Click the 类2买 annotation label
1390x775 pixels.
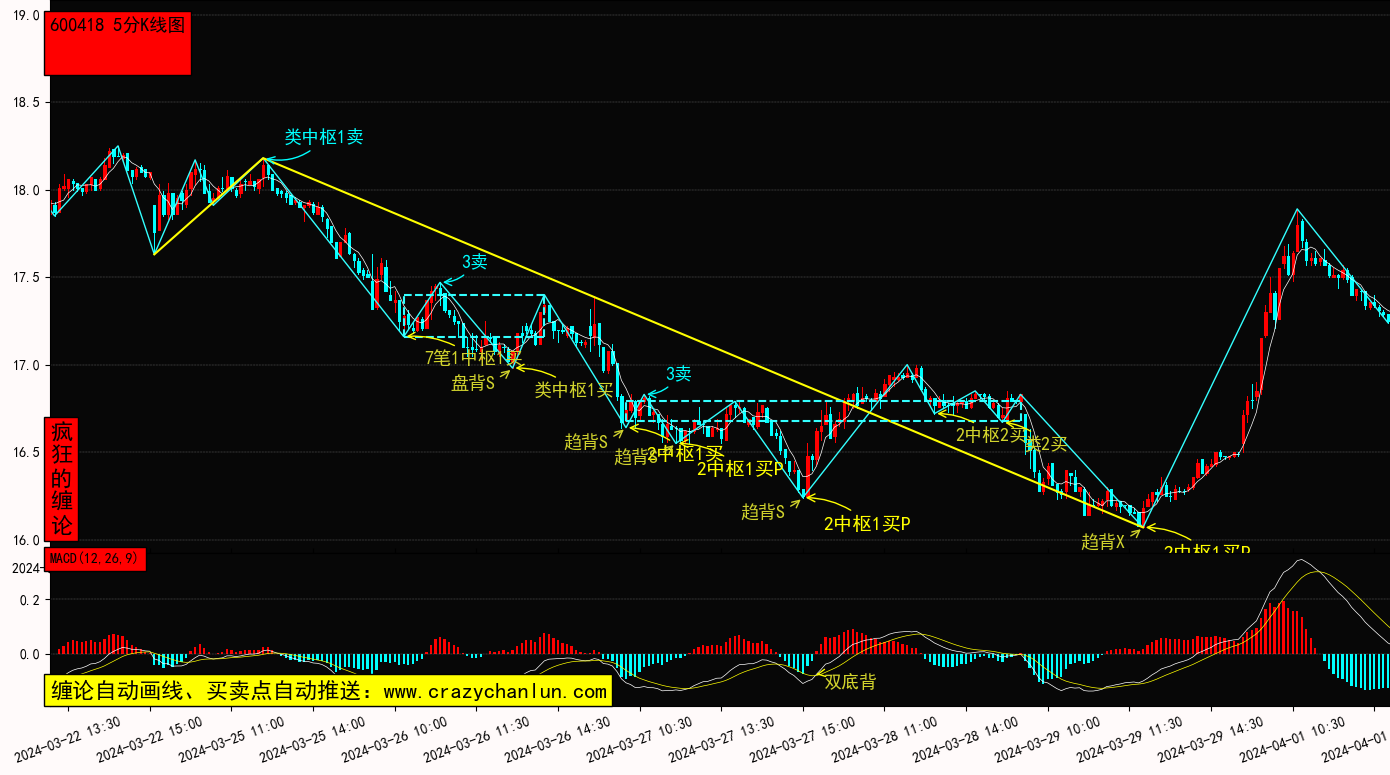click(x=1047, y=444)
